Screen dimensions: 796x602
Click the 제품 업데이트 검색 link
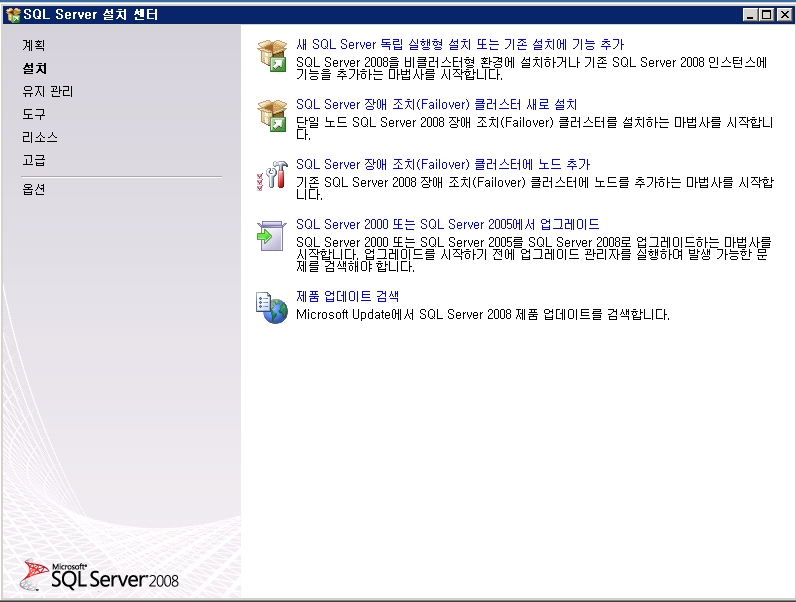348,296
